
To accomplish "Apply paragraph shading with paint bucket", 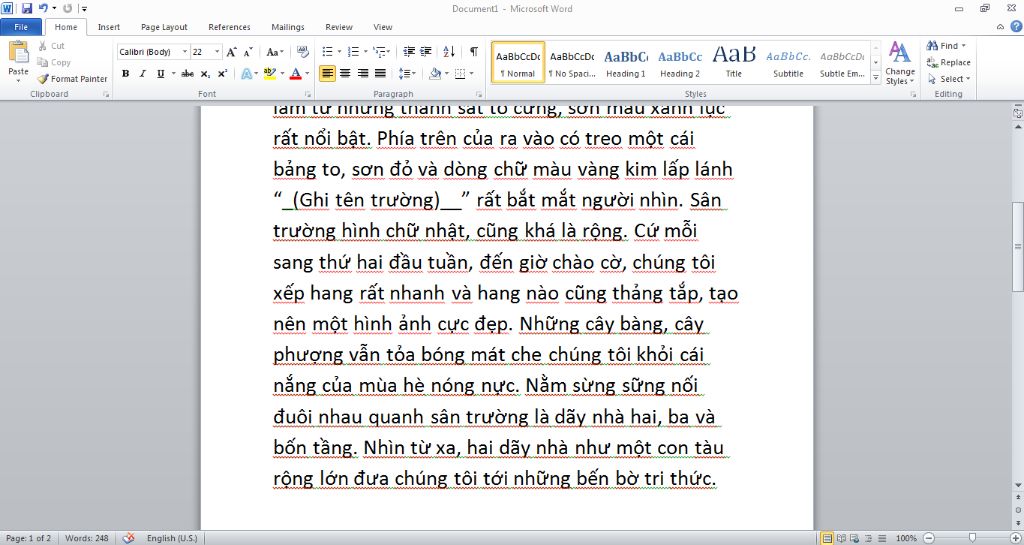I will click(435, 74).
